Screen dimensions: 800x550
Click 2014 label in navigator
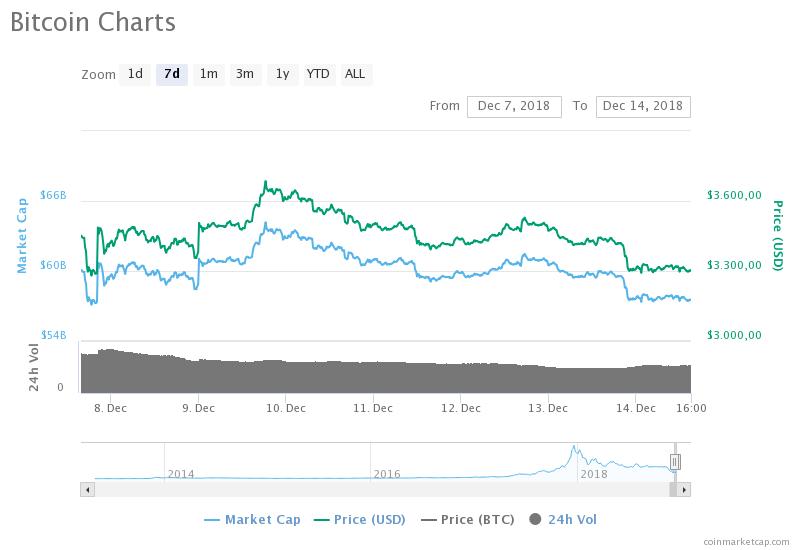click(181, 474)
